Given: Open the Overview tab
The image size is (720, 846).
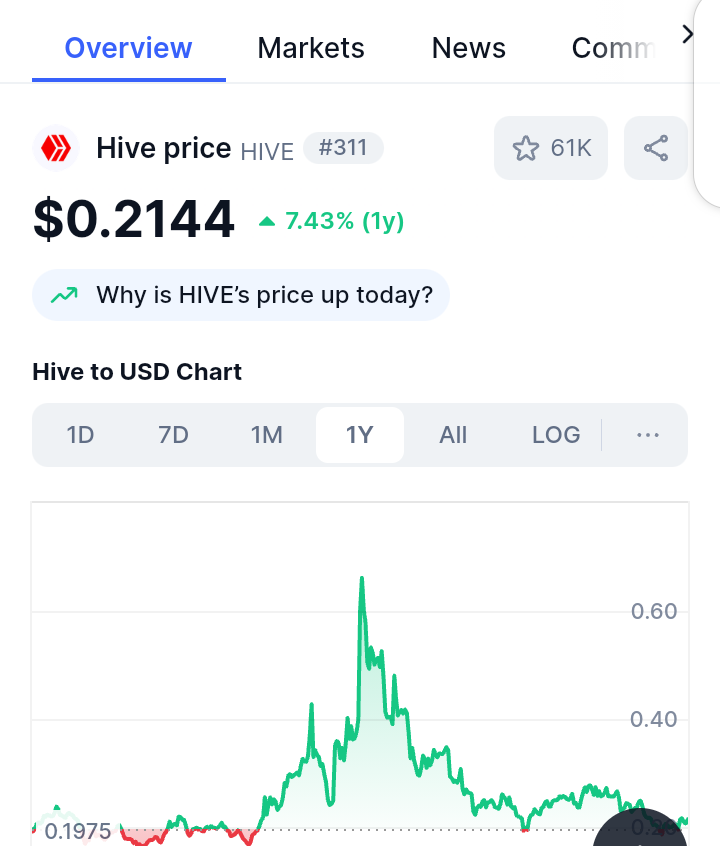Looking at the screenshot, I should [x=128, y=48].
